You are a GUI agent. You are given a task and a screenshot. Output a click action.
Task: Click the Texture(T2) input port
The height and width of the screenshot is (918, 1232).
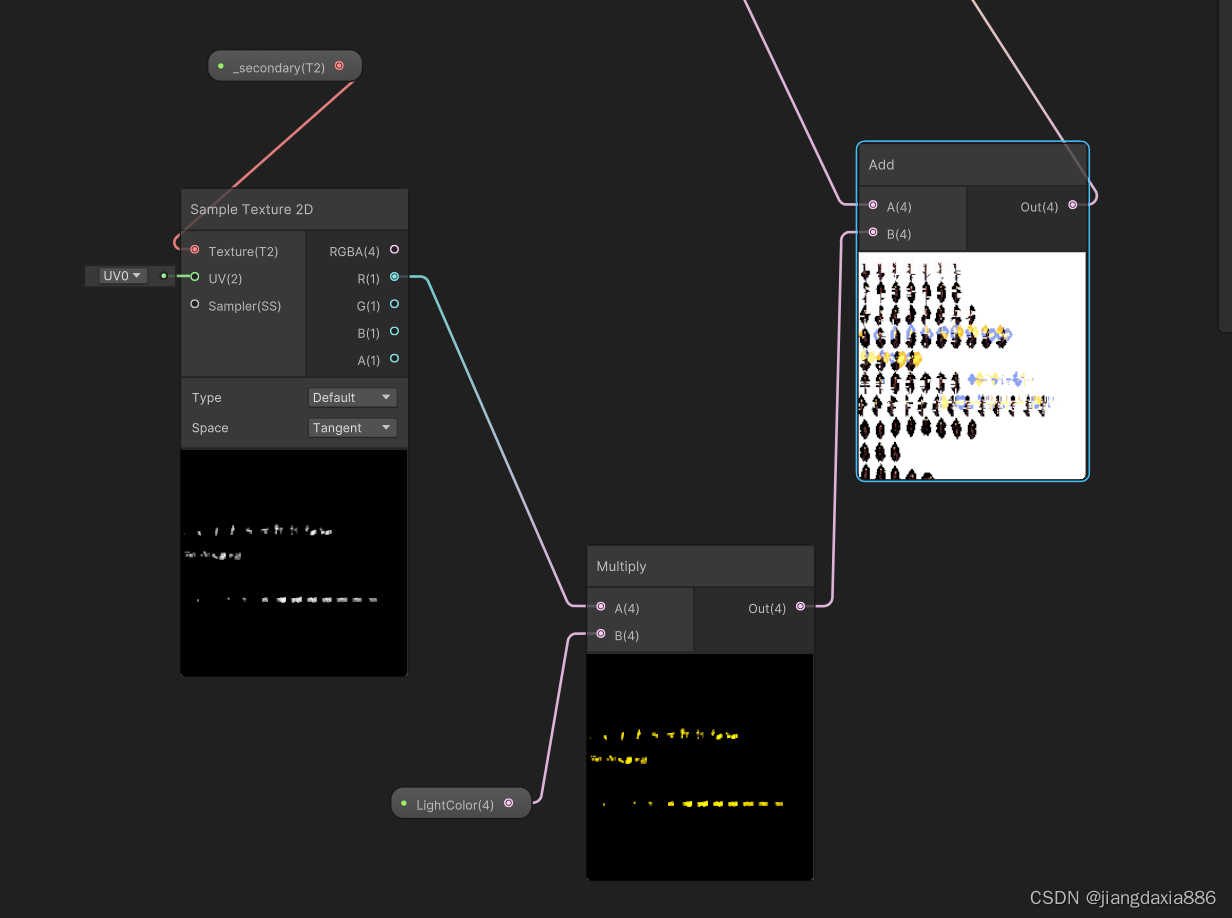tap(195, 250)
